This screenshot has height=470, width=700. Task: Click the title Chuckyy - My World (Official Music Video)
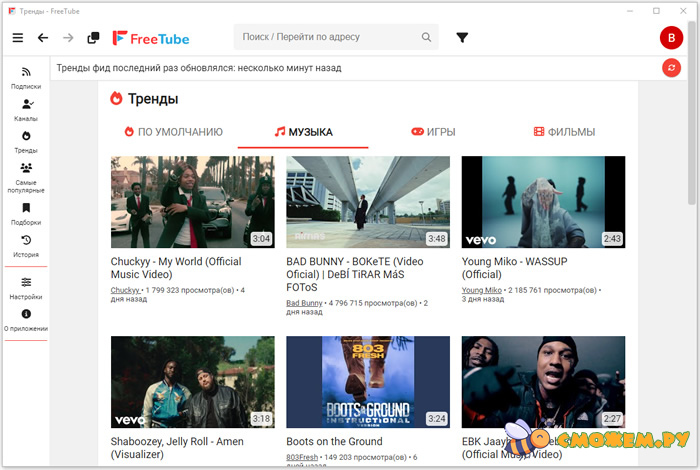176,268
